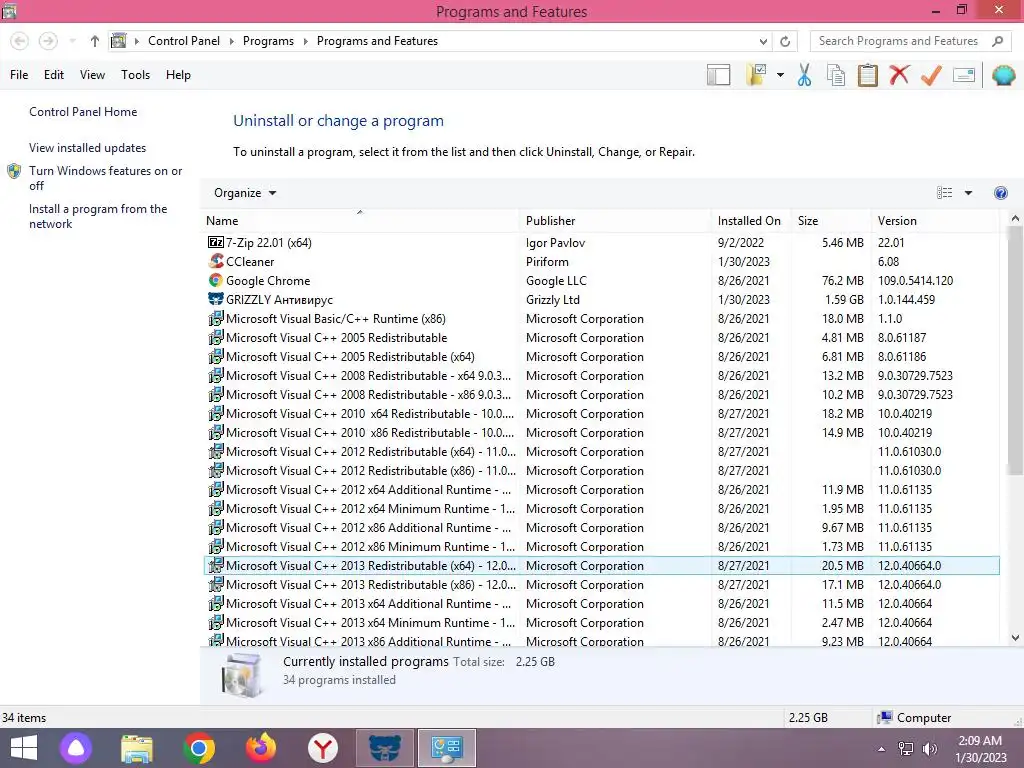
Task: Go up one level with up arrow
Action: [95, 41]
